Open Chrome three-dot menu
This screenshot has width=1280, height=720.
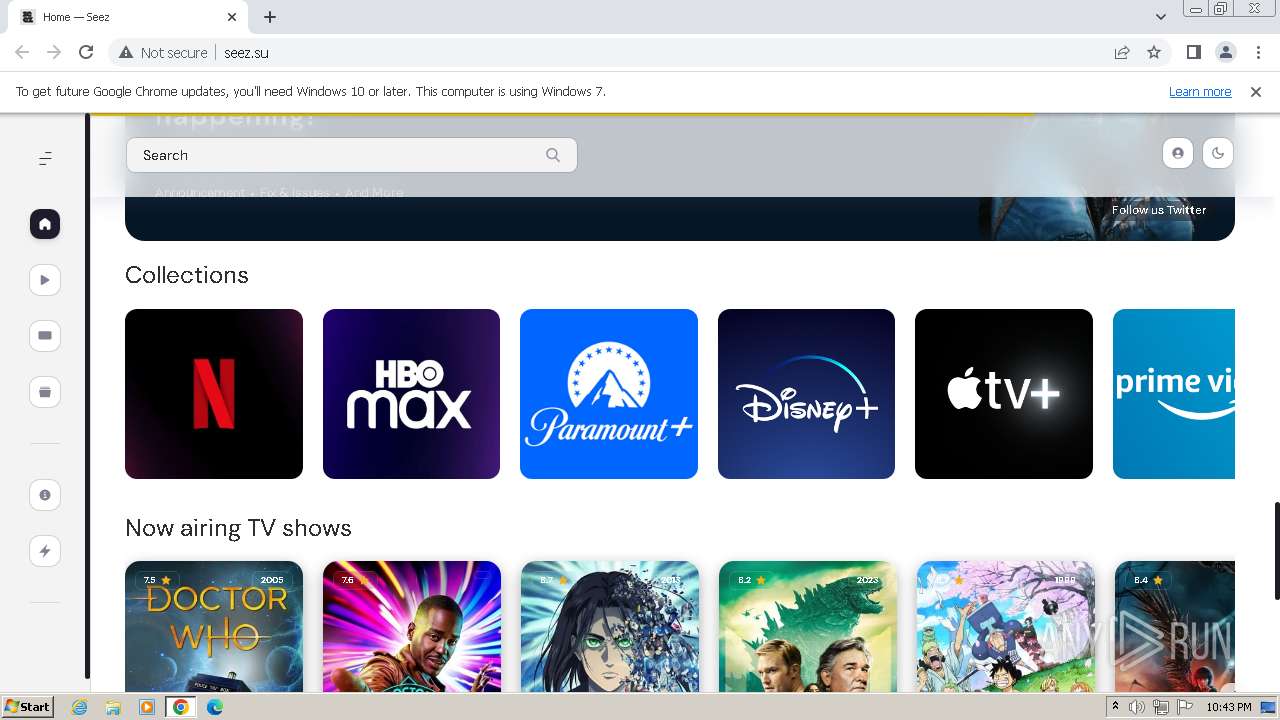coord(1258,52)
